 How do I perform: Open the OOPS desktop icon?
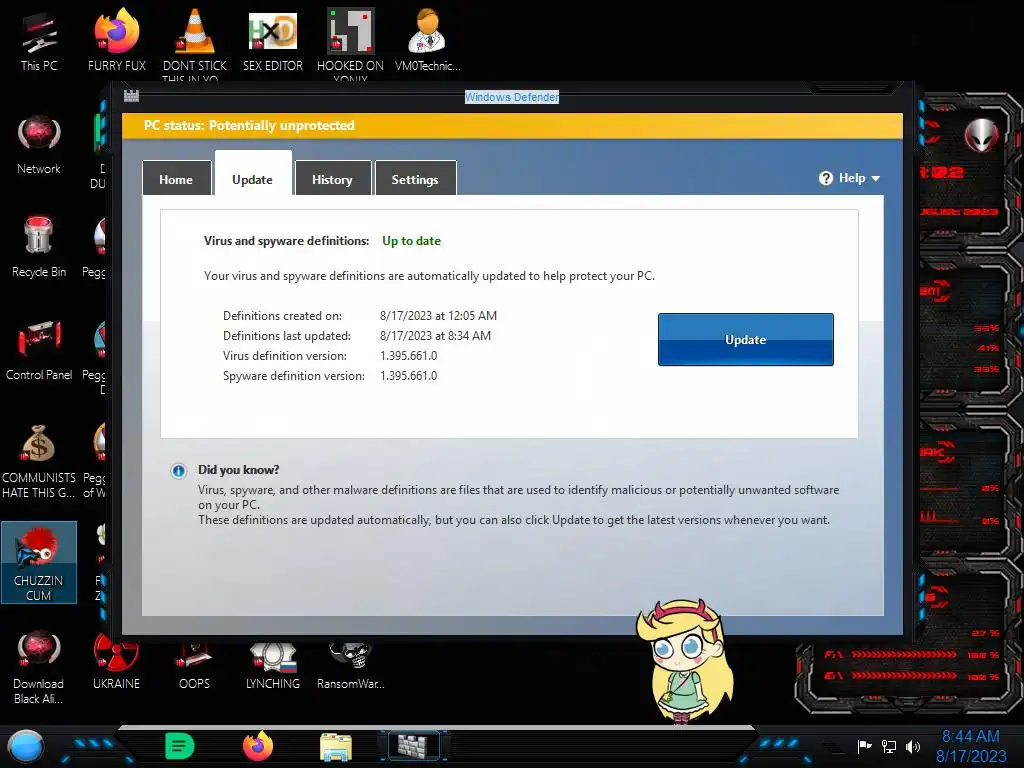click(195, 665)
